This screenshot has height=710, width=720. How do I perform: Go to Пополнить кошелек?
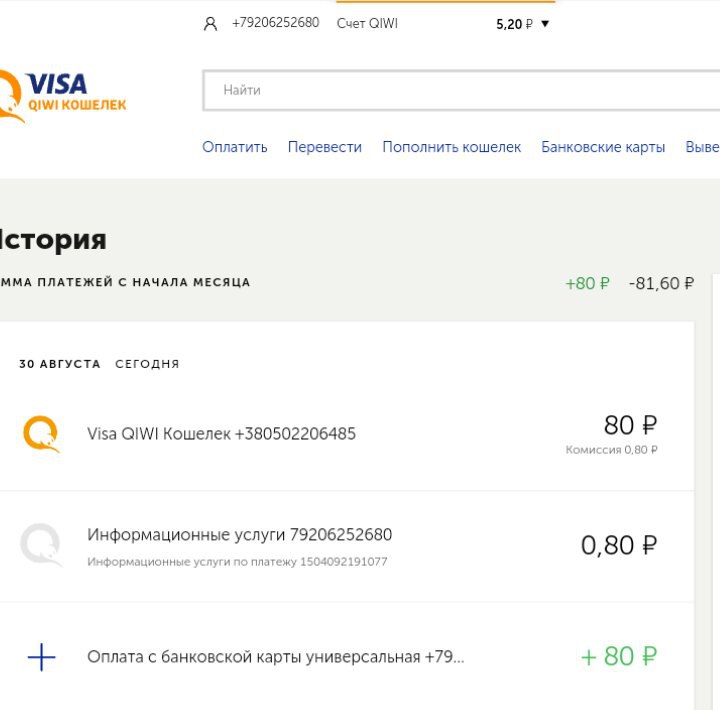click(451, 147)
